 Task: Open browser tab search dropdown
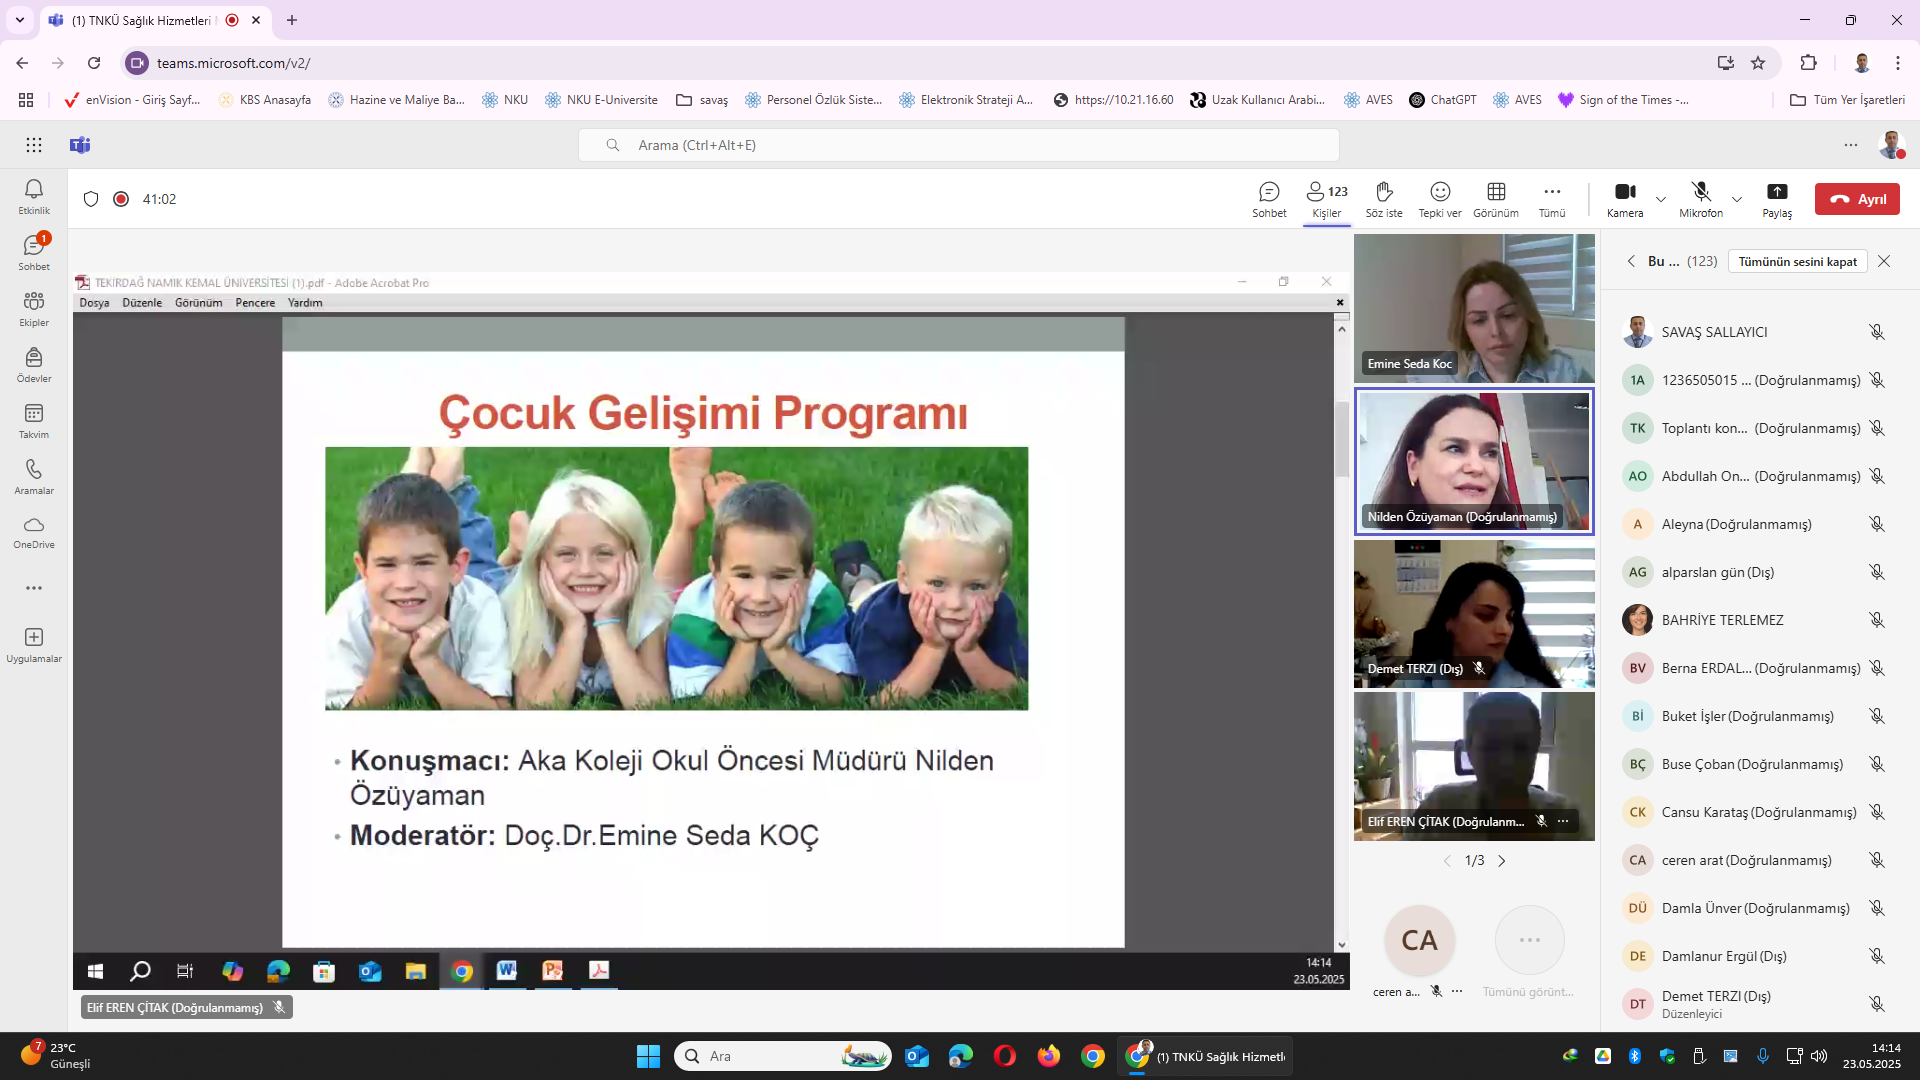pos(20,20)
